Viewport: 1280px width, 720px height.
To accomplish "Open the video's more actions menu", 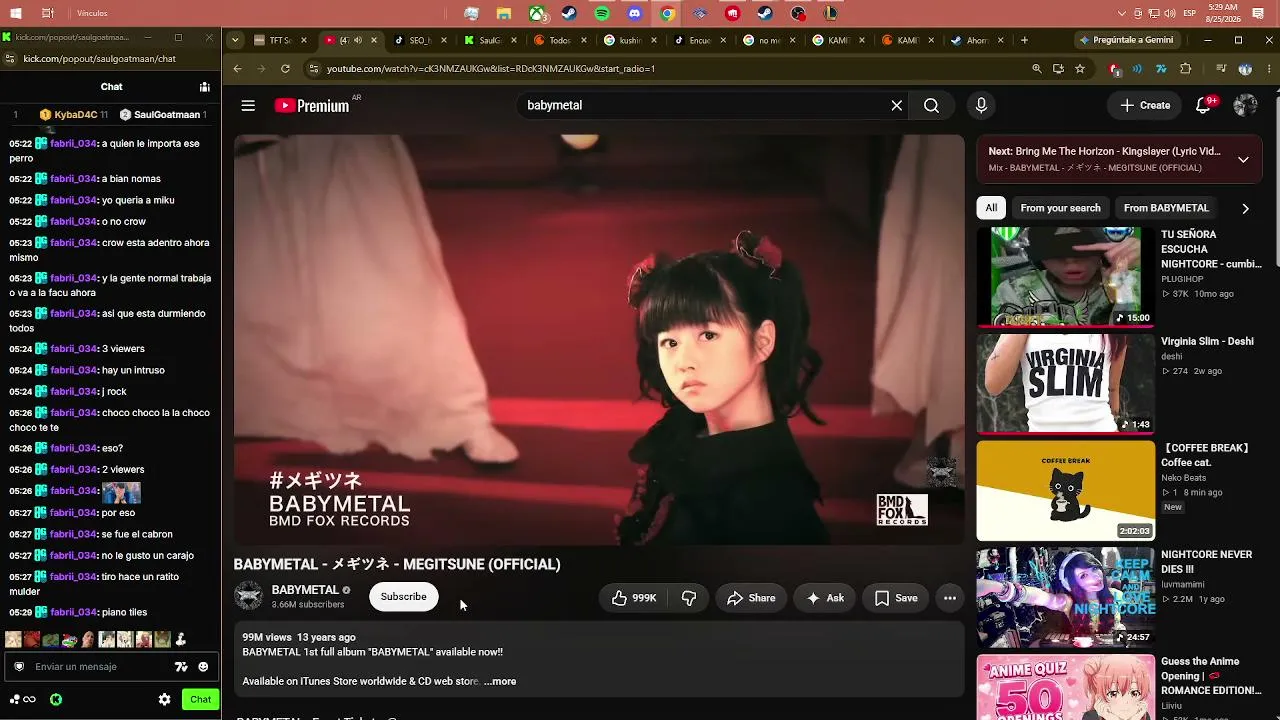I will coord(950,598).
